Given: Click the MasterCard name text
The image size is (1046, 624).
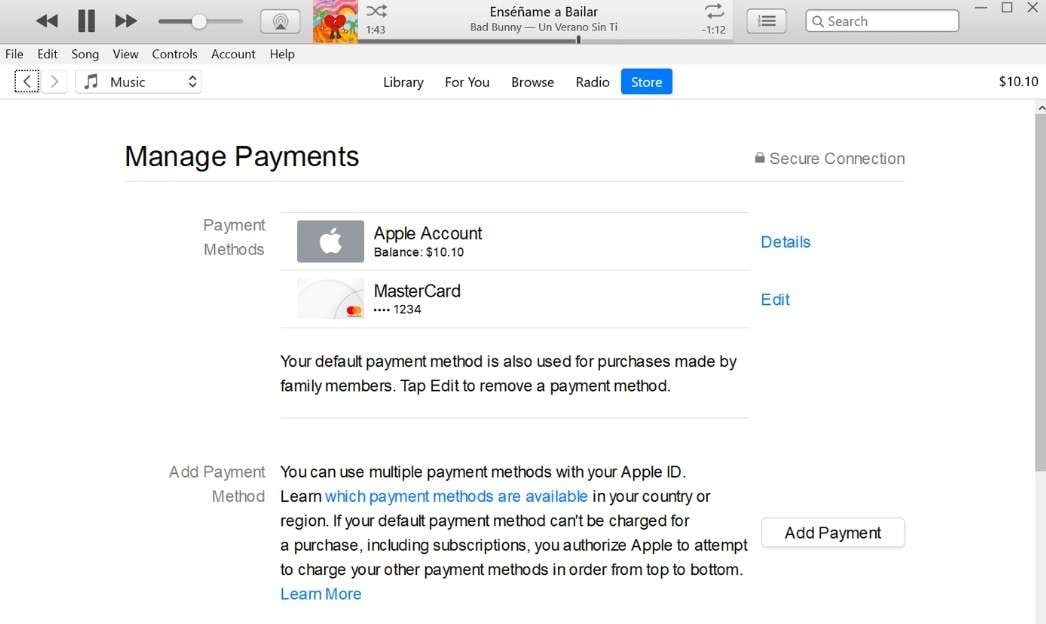Looking at the screenshot, I should point(417,291).
